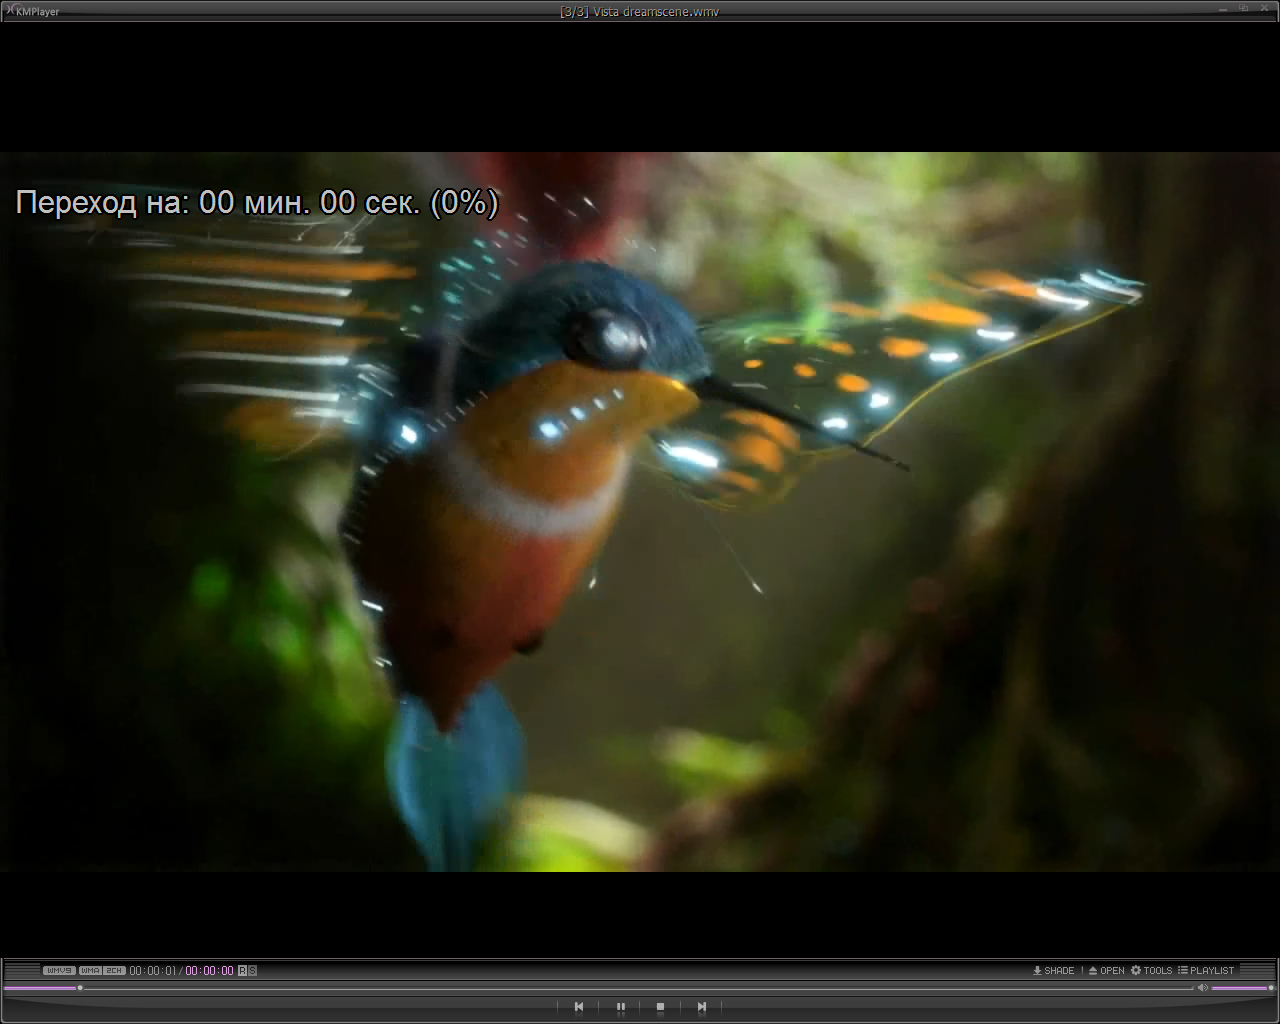Click the total time 00:00:00 display

point(209,970)
